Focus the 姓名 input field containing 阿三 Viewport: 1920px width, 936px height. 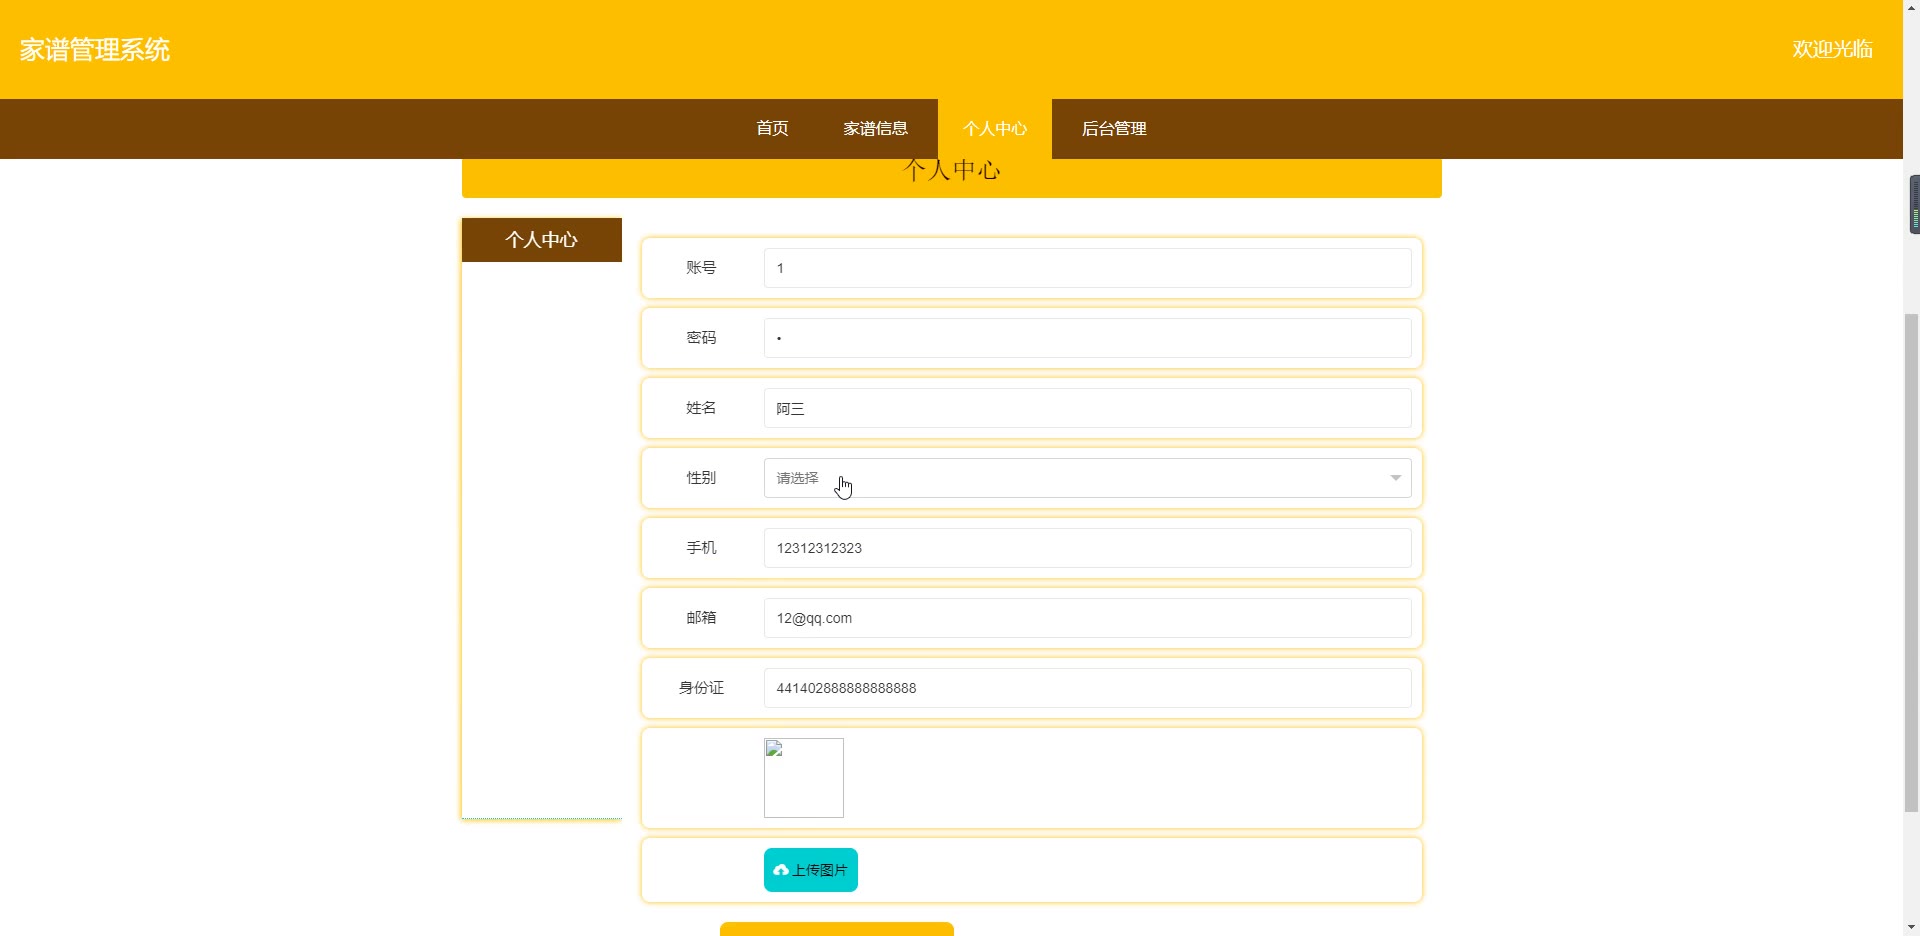(1087, 408)
